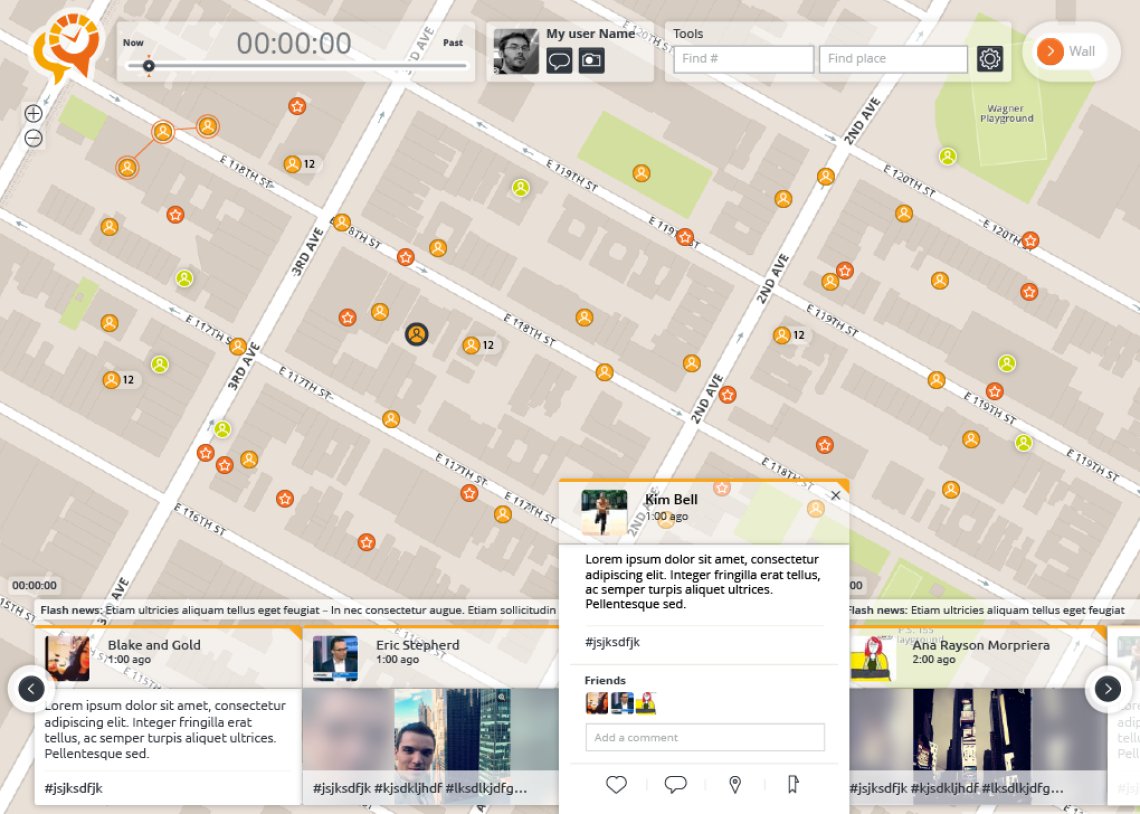
Task: Click the Blake and Gold post title
Action: point(154,645)
